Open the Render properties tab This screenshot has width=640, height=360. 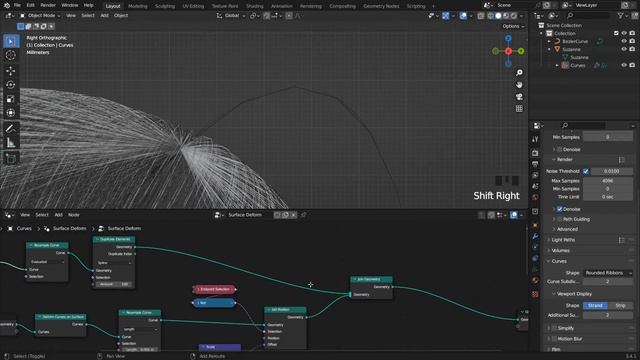coord(535,153)
